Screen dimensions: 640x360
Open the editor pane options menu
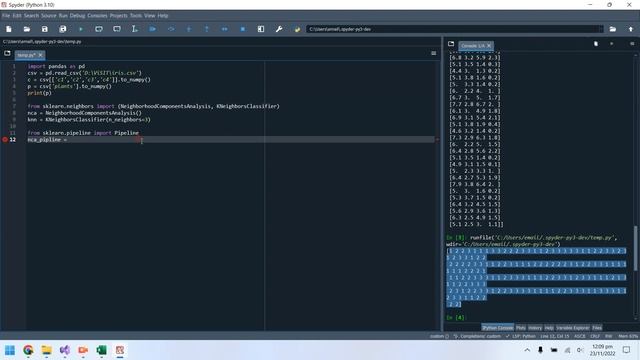click(433, 53)
